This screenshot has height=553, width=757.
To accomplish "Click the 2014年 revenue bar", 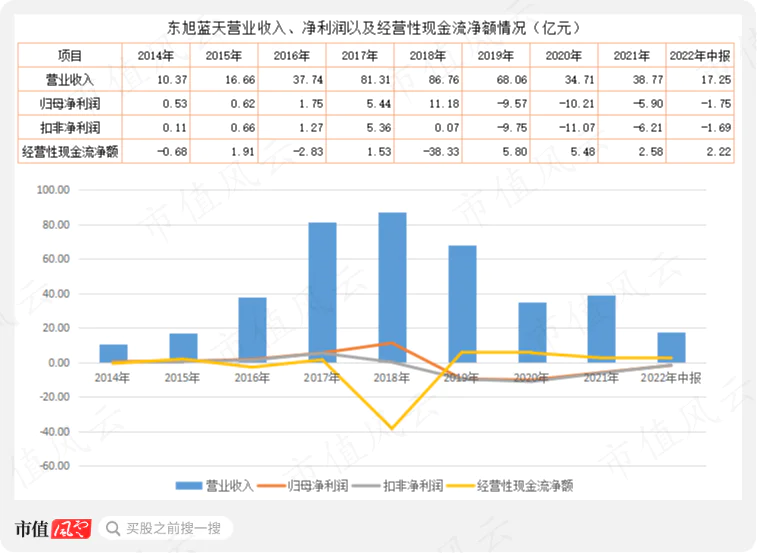I will [x=113, y=353].
